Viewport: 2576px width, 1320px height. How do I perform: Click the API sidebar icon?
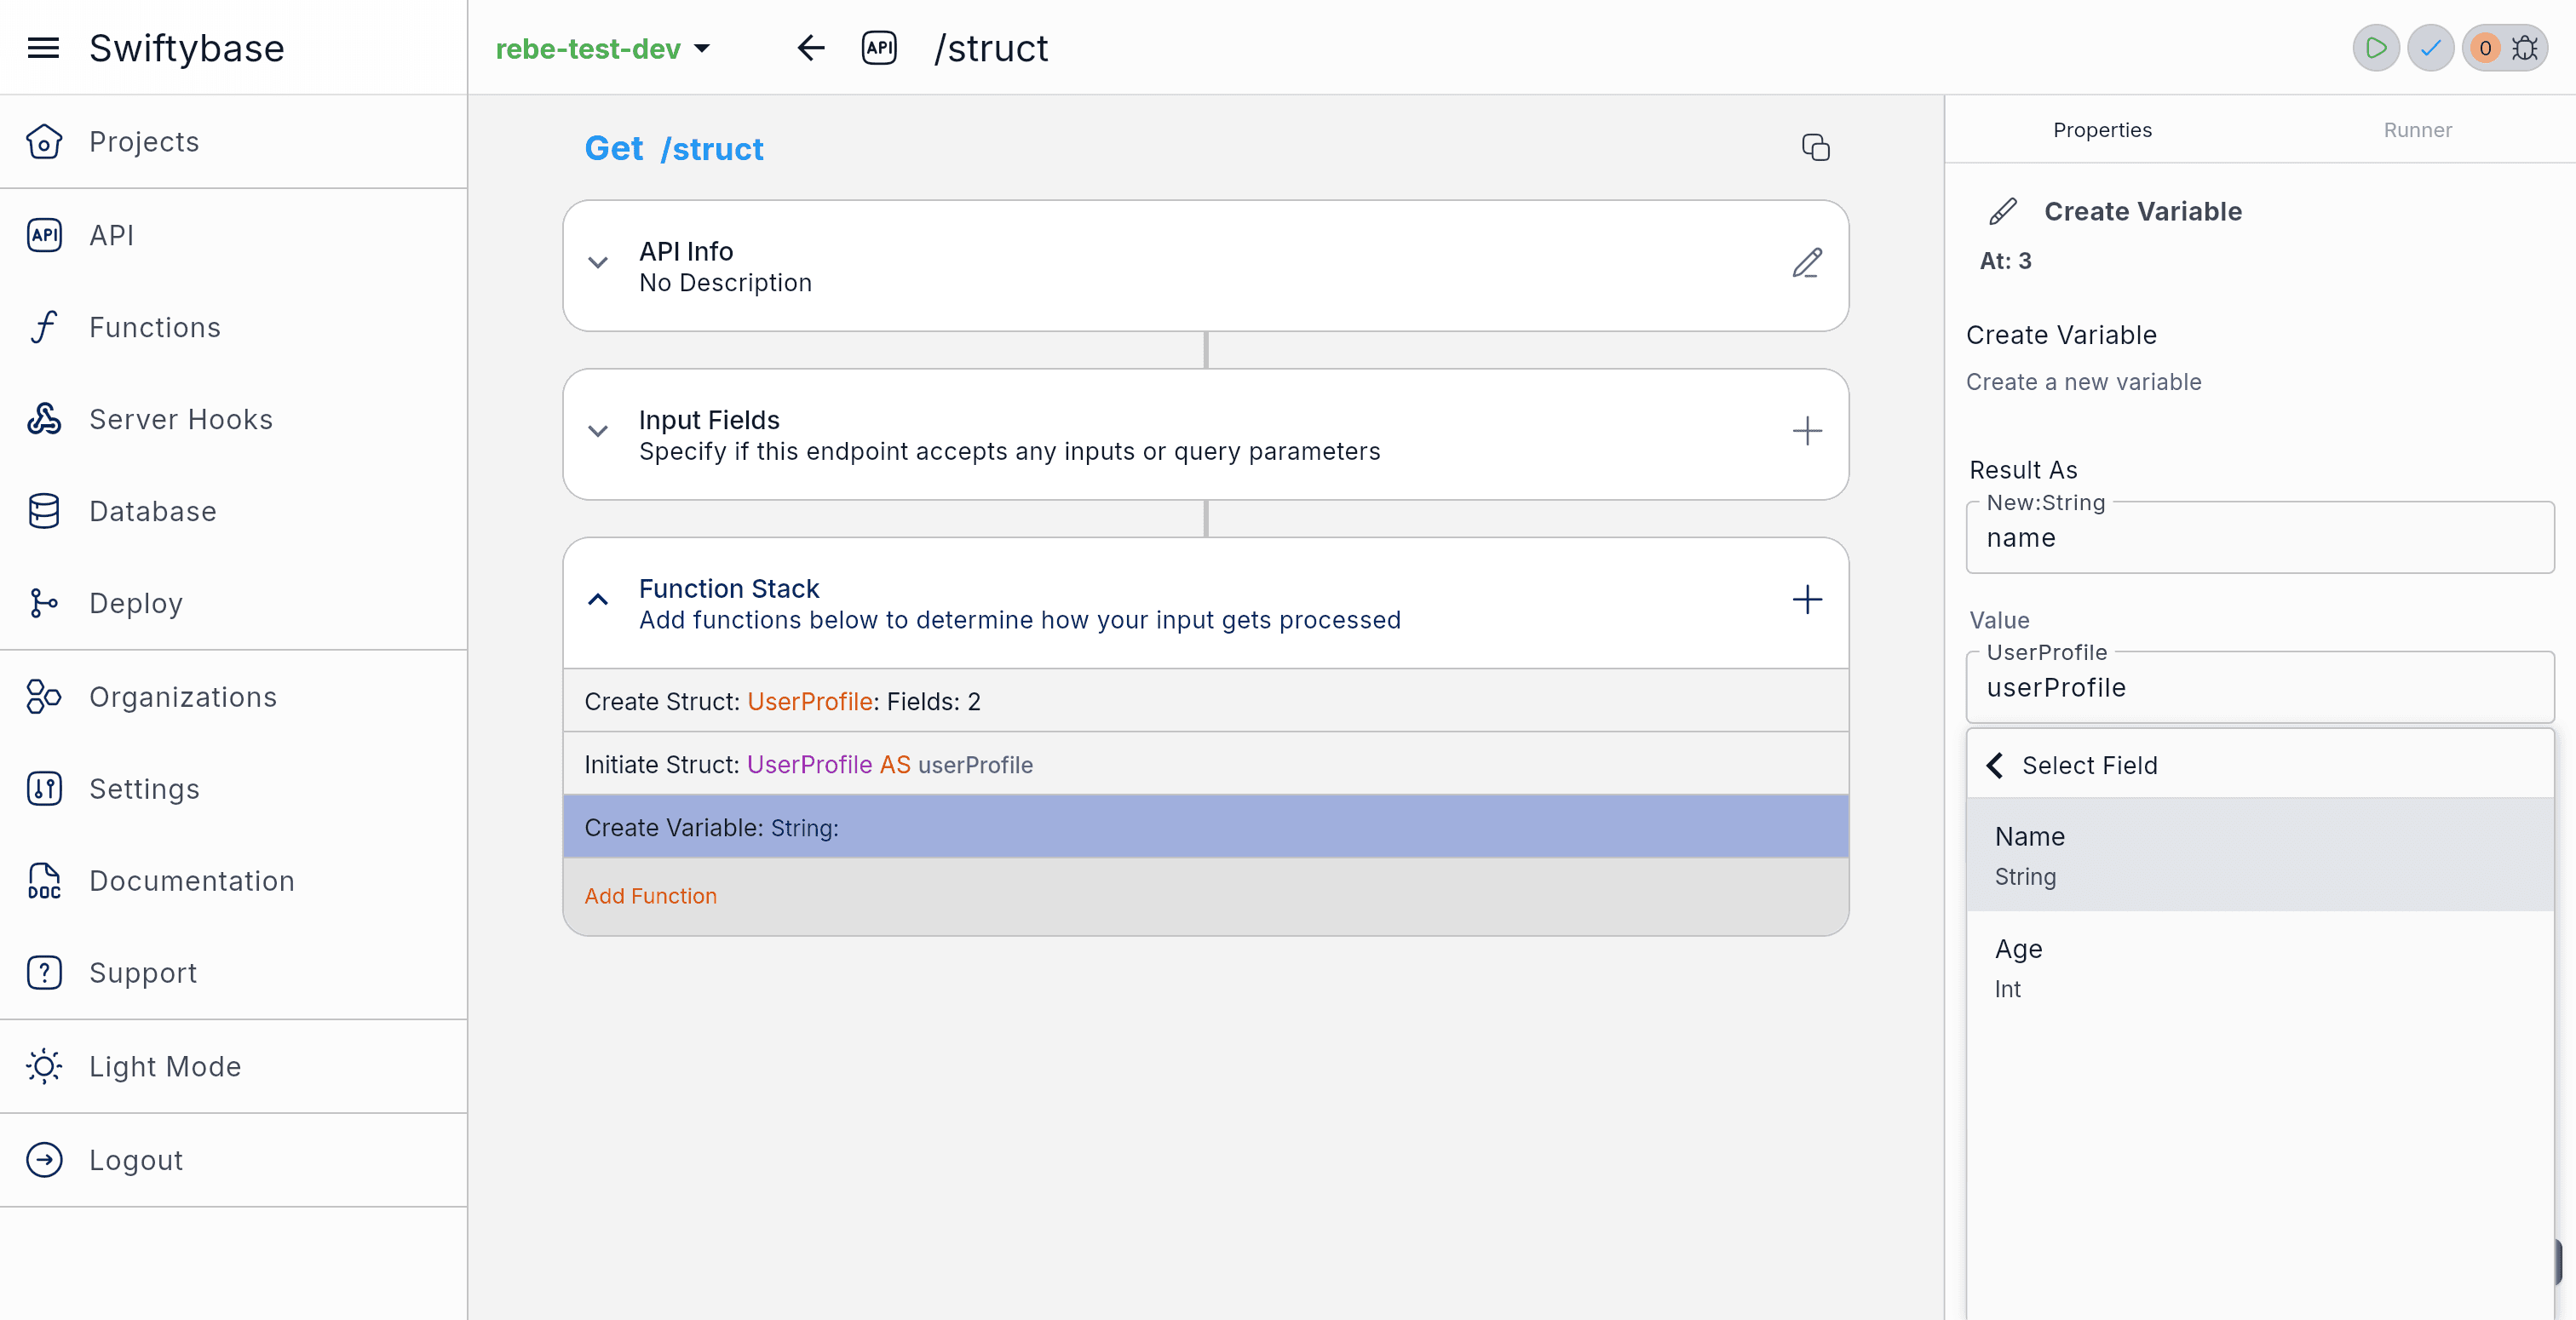click(x=44, y=235)
